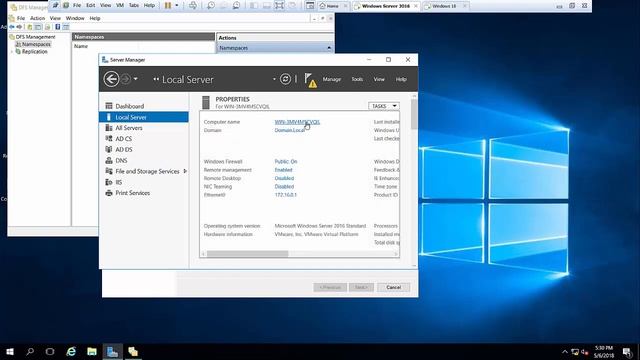Click back arrow in DFS Management toolbar
This screenshot has height=360, width=640.
(12, 27)
